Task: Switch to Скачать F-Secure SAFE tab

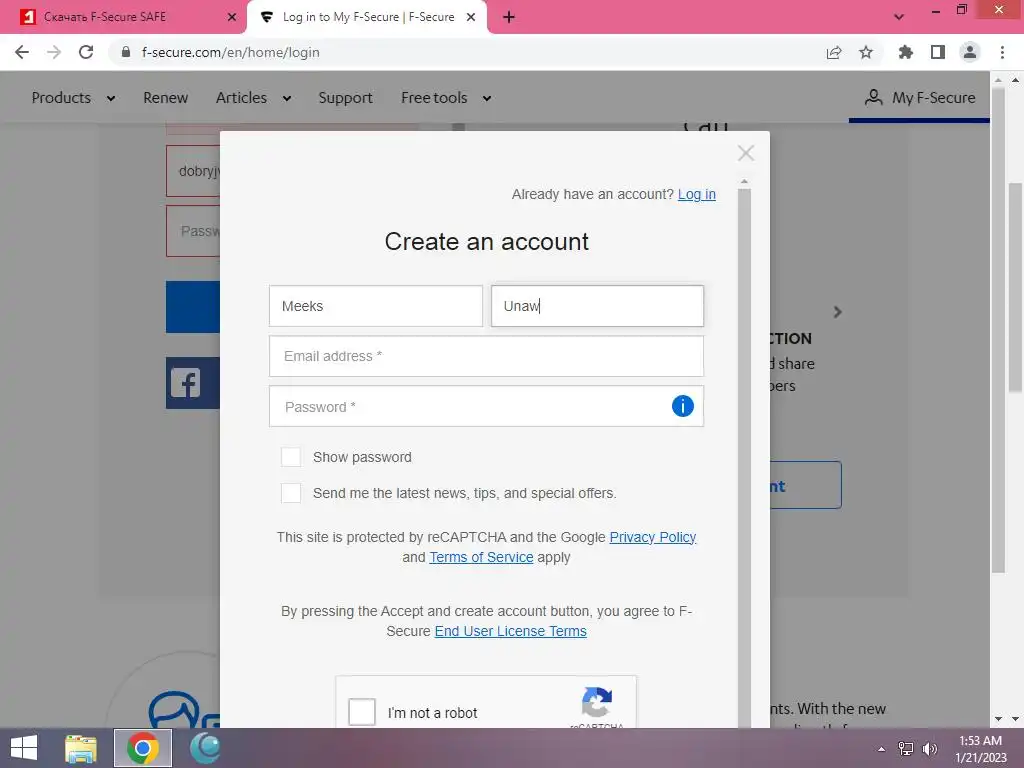Action: (123, 17)
